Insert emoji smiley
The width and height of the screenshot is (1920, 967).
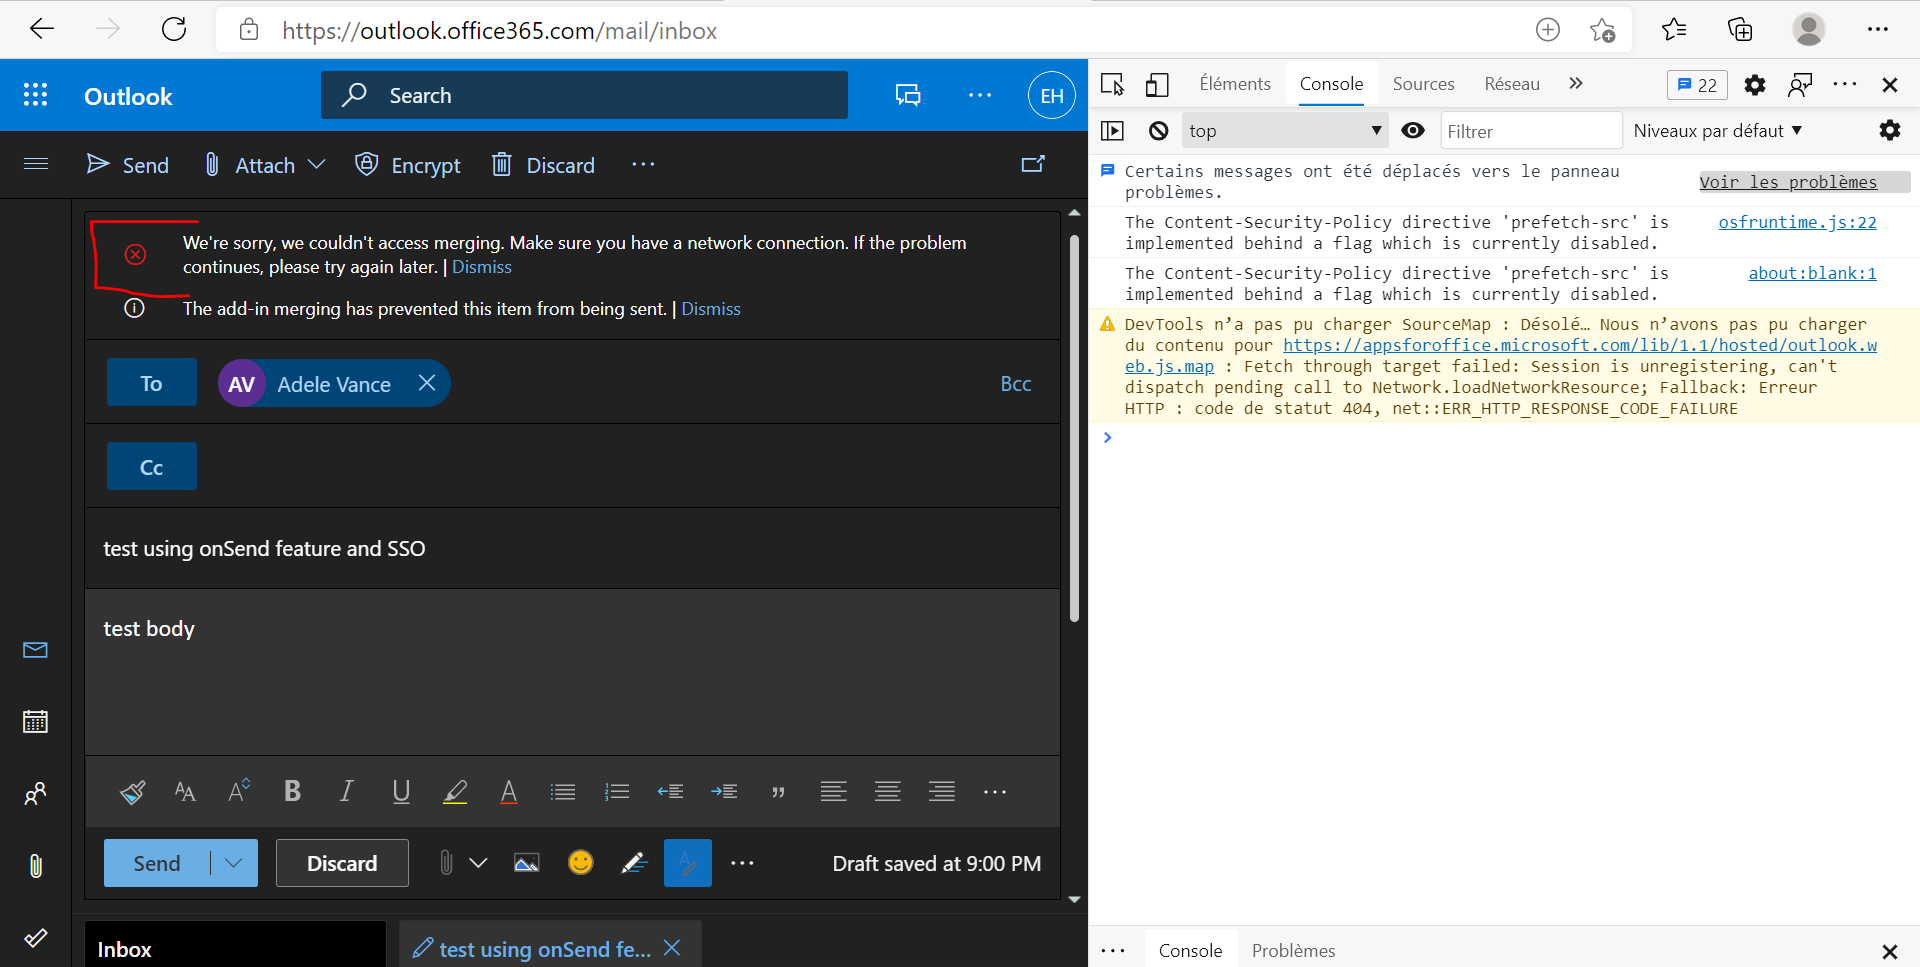click(580, 862)
